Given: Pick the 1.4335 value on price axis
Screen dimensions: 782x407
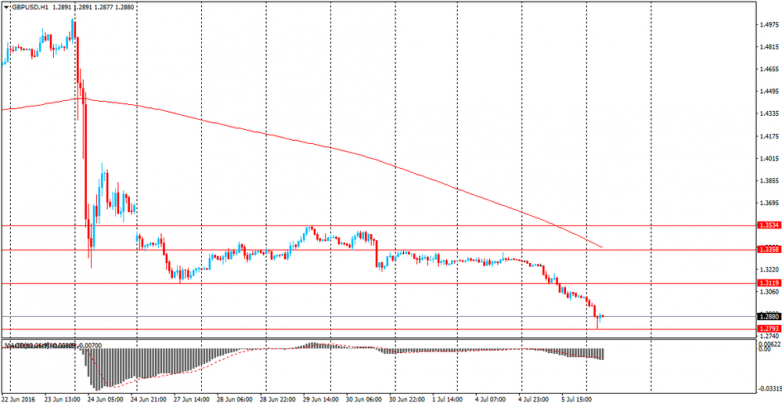Looking at the screenshot, I should [769, 114].
